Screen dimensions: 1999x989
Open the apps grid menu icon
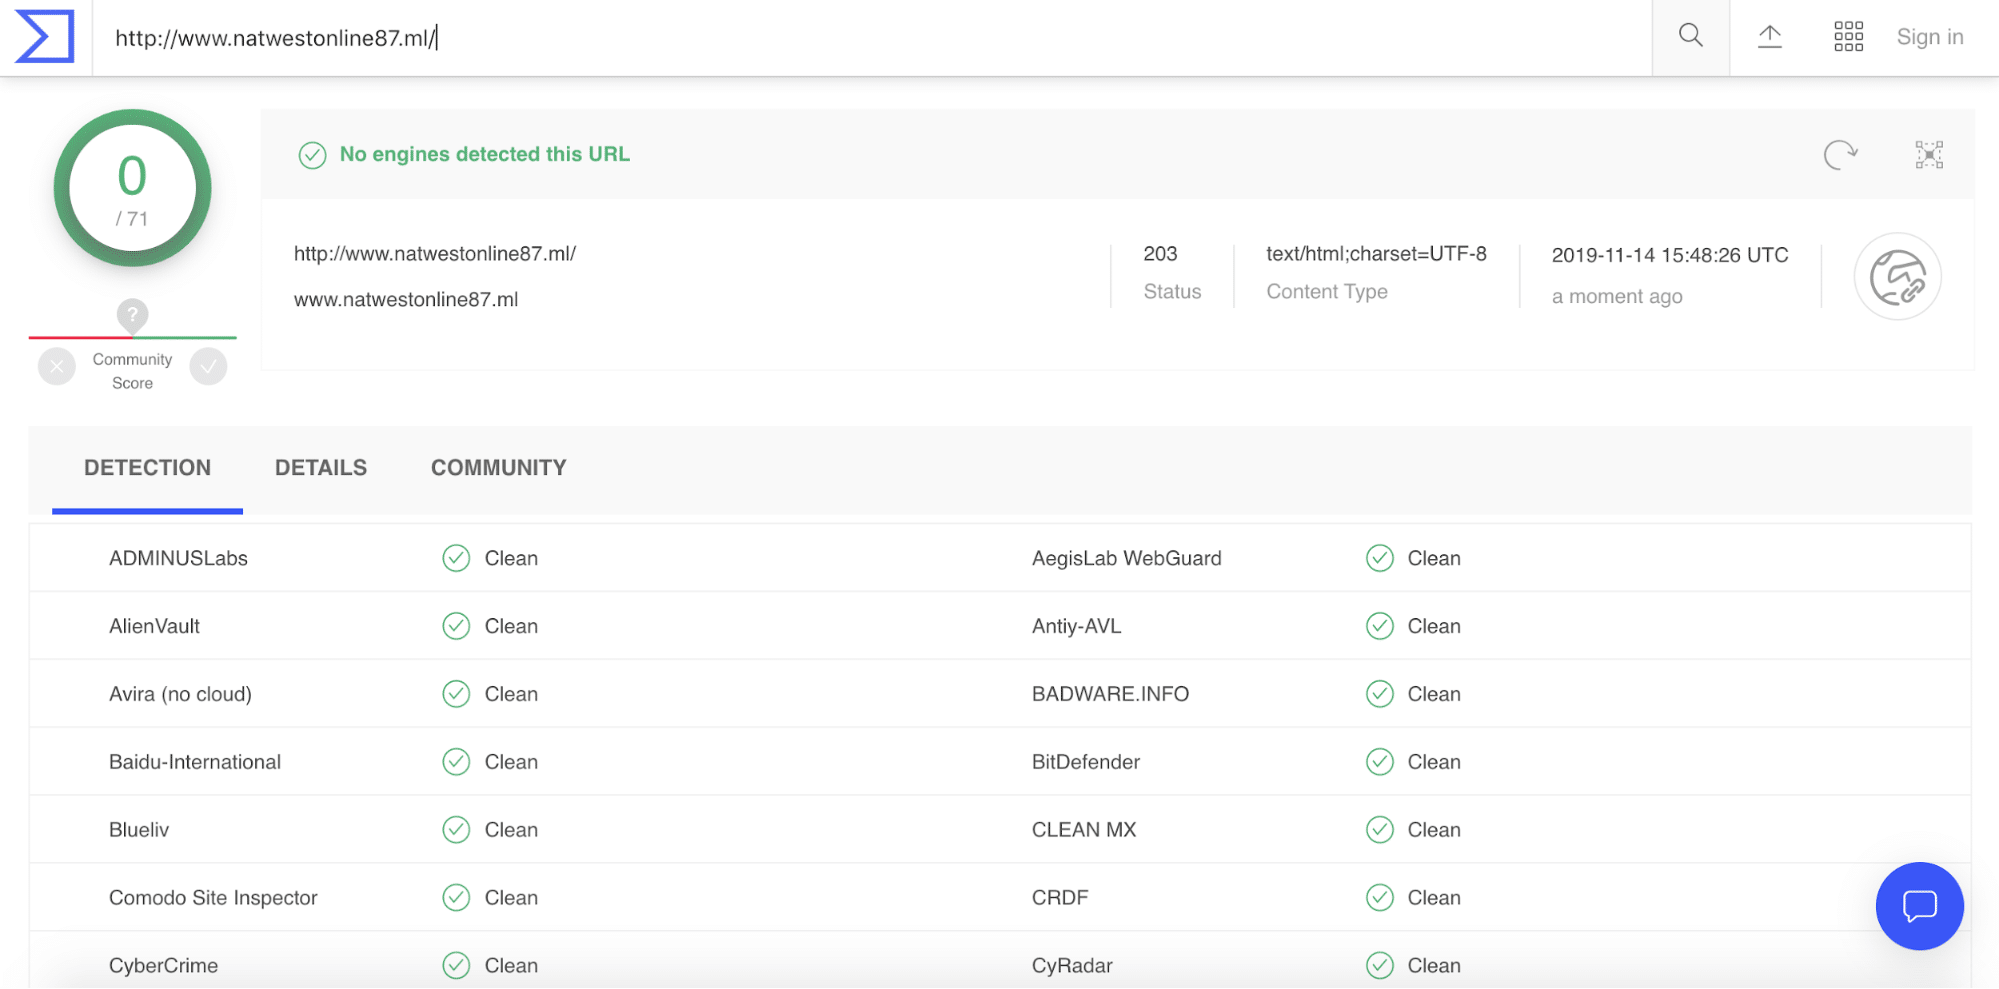[1849, 36]
